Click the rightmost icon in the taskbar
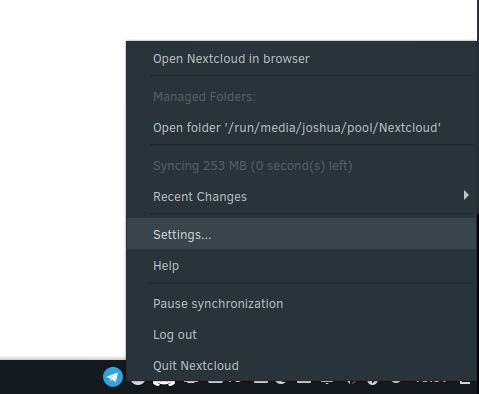This screenshot has height=394, width=479. click(465, 382)
